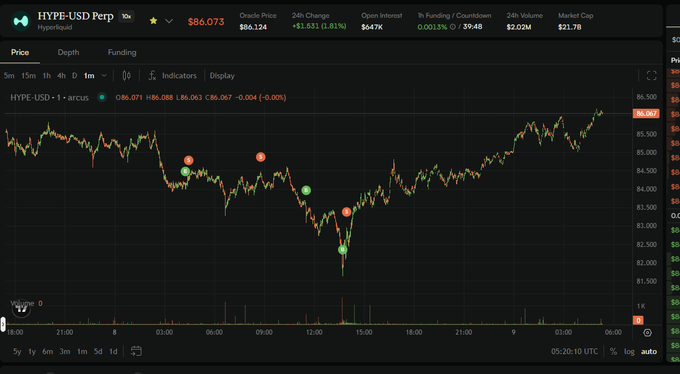The width and height of the screenshot is (680, 374).
Task: Click the lowest Buy marker near 82.500
Action: click(343, 250)
